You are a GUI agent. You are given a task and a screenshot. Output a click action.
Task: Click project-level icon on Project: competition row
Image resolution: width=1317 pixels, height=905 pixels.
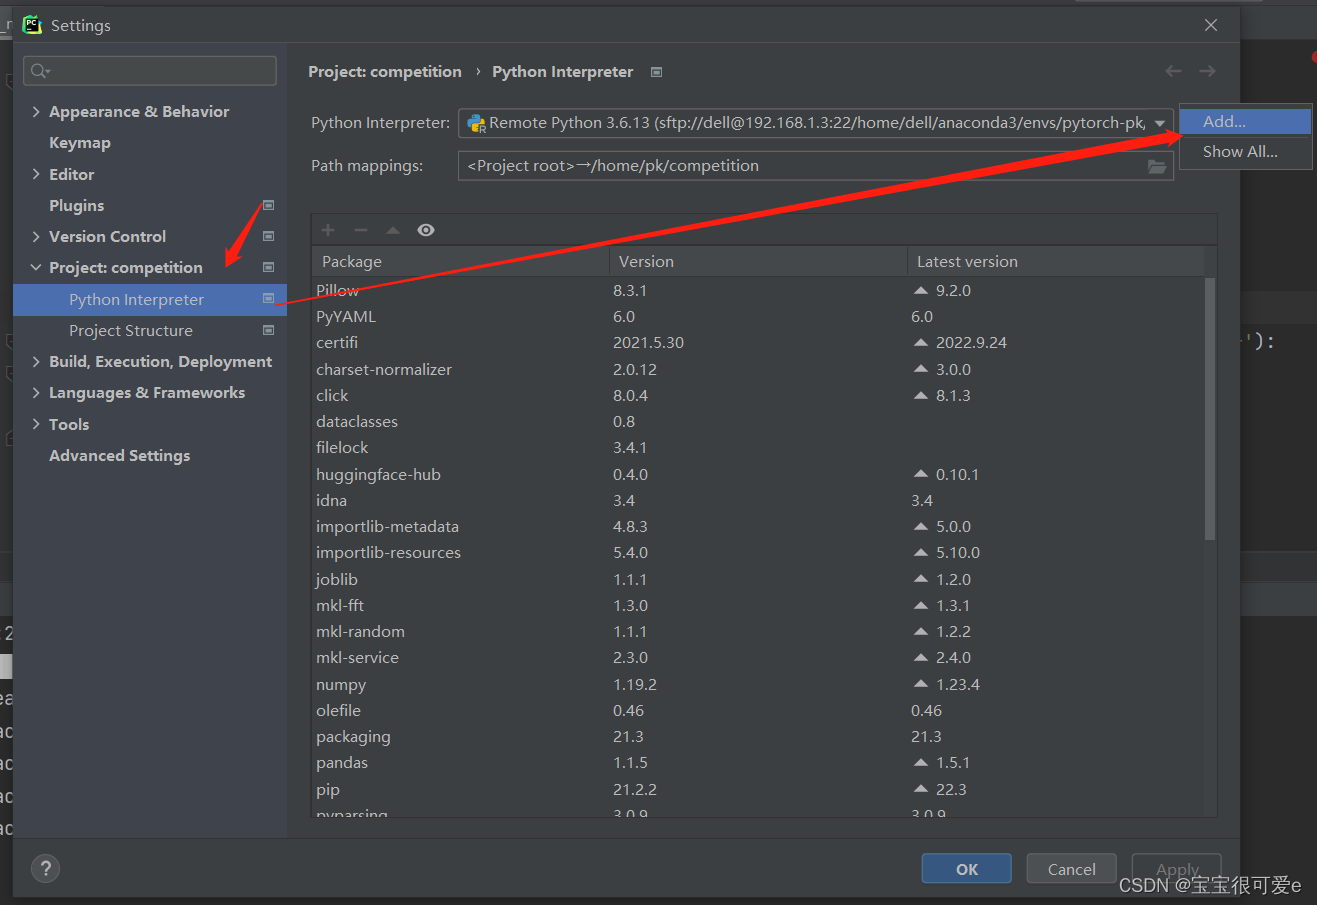pos(268,267)
